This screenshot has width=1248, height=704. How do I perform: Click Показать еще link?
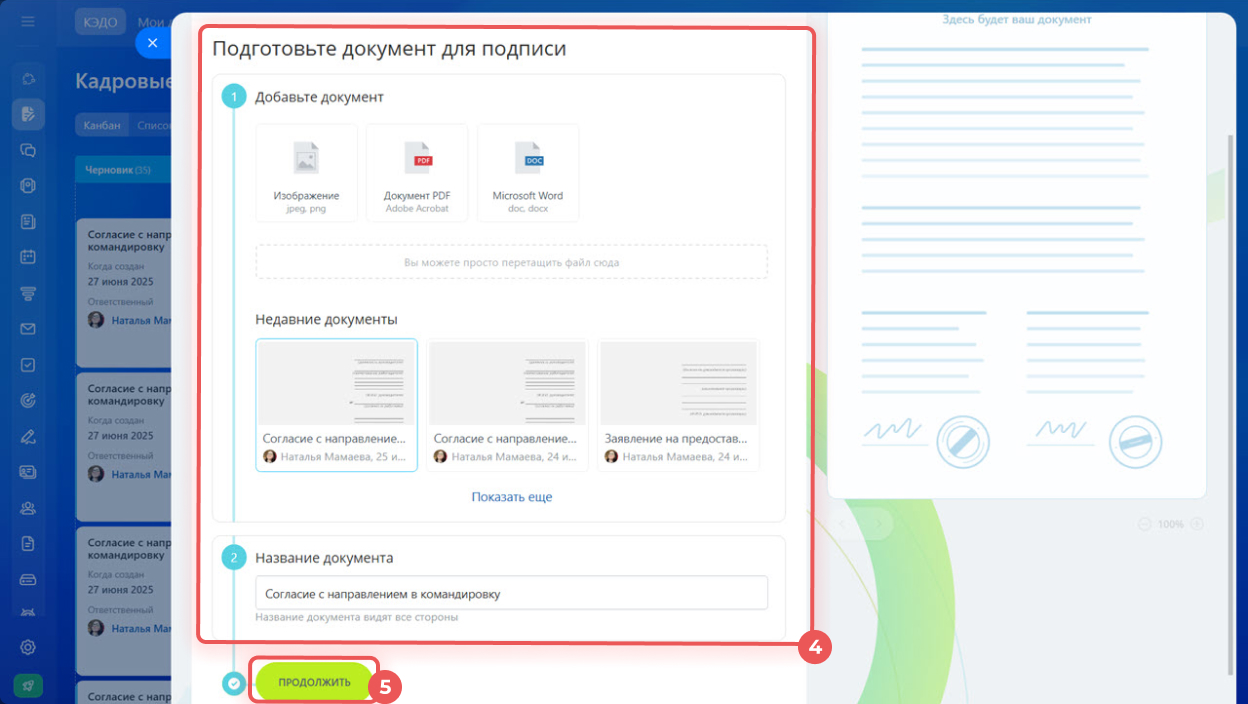(x=512, y=497)
